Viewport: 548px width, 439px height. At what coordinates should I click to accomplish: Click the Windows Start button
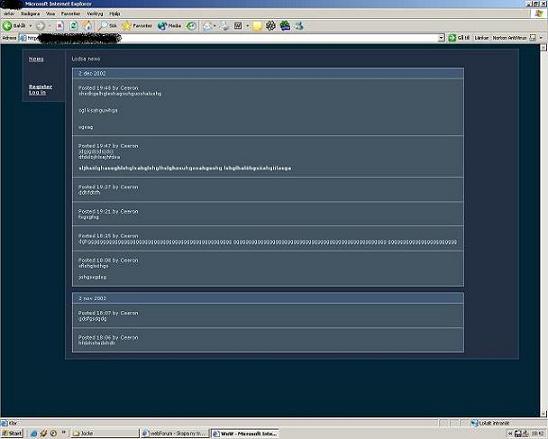click(x=12, y=433)
